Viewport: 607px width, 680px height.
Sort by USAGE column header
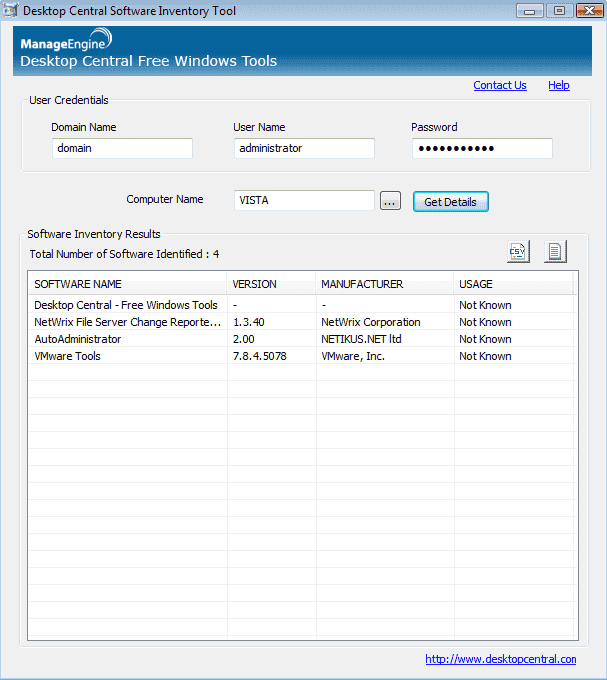tap(514, 284)
